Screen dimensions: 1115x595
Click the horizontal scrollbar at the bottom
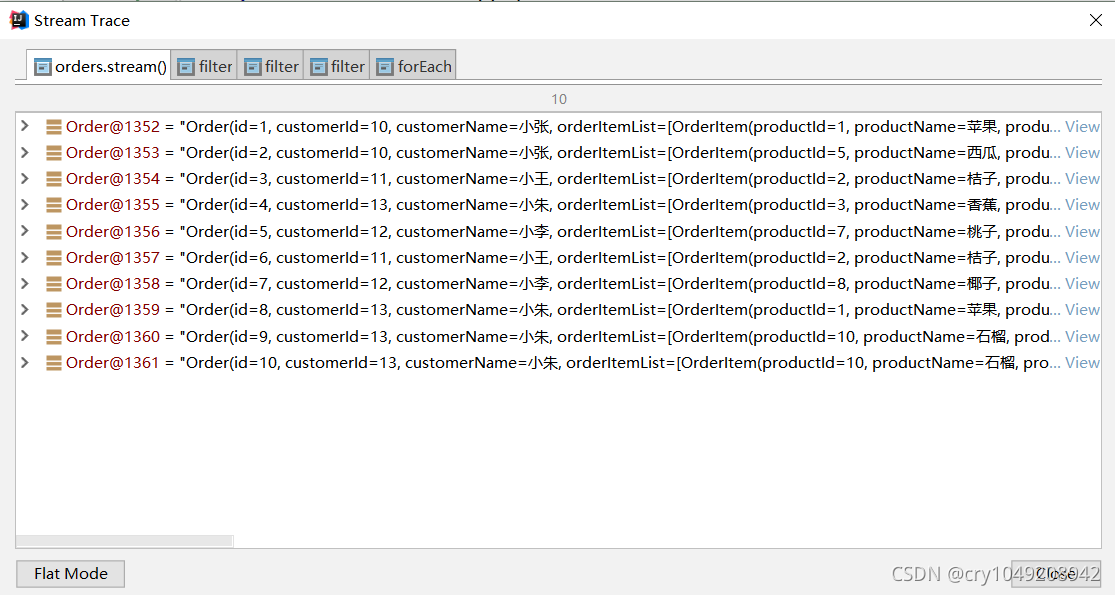tap(124, 540)
